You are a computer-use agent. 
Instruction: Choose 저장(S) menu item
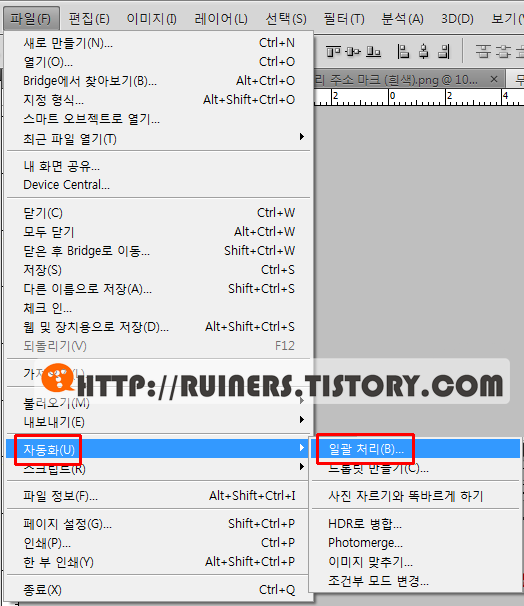(158, 270)
